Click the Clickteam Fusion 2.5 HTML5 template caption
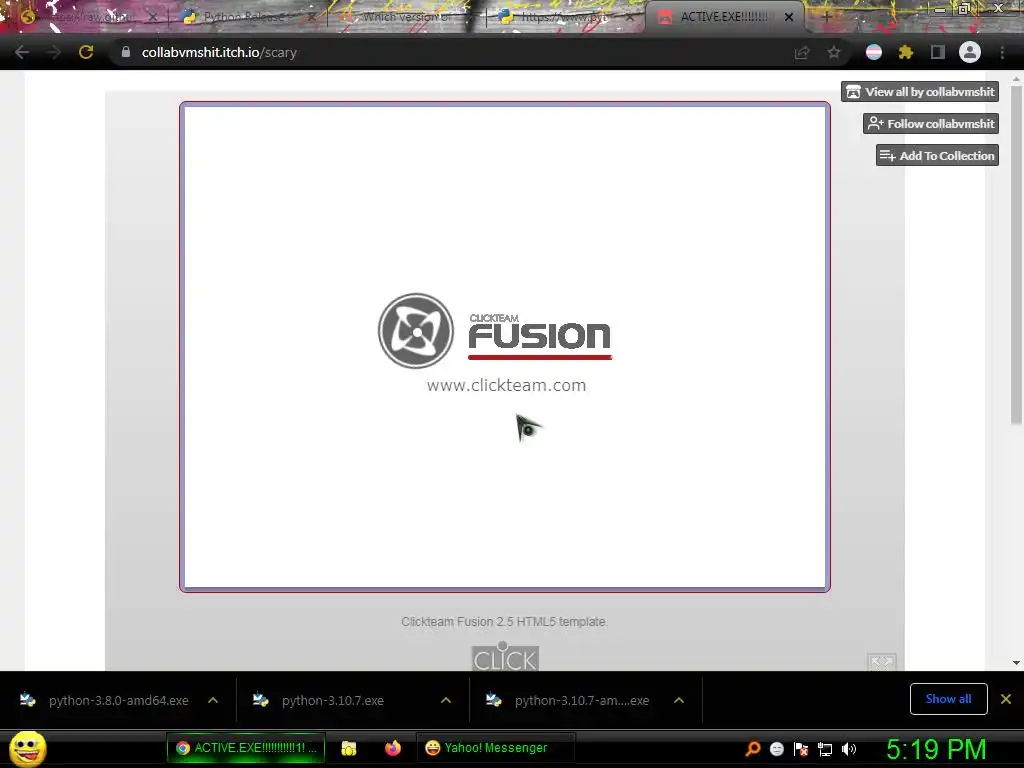Screen dimensions: 1024x768 click(504, 622)
